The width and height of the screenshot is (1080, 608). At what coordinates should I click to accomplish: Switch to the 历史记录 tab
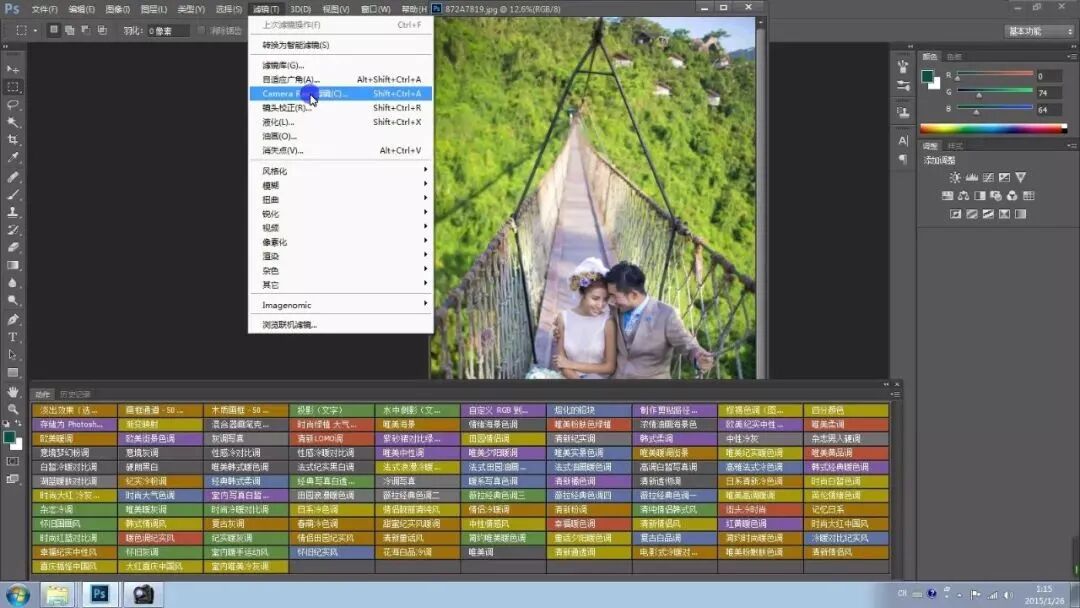pyautogui.click(x=75, y=394)
